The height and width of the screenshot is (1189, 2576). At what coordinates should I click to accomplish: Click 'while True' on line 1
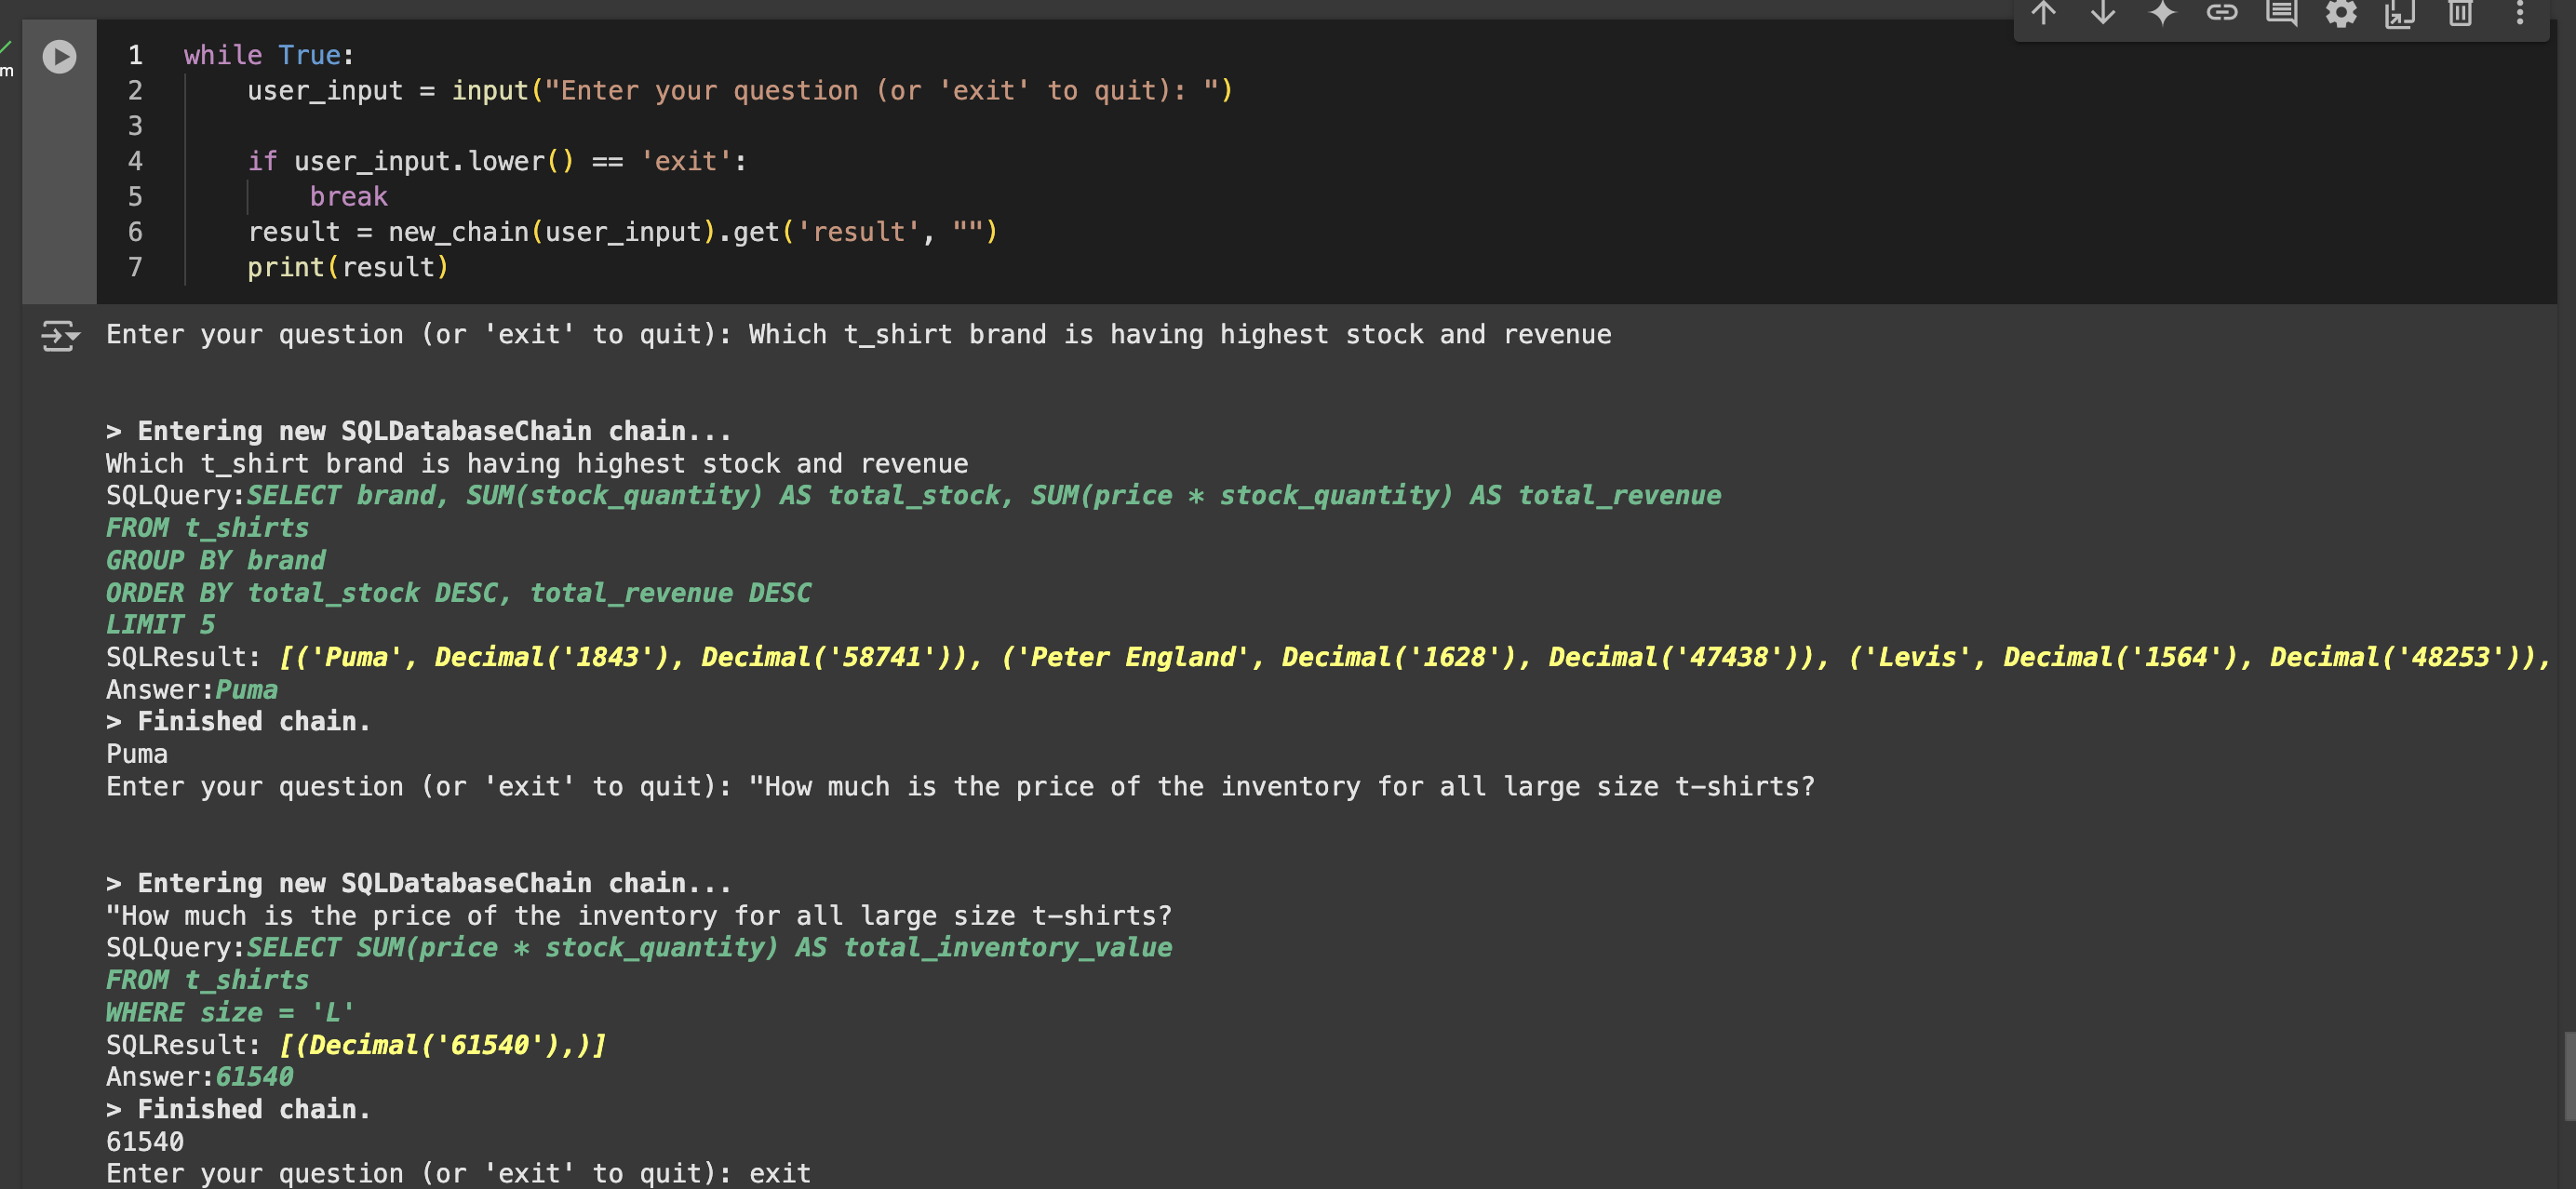coord(267,56)
